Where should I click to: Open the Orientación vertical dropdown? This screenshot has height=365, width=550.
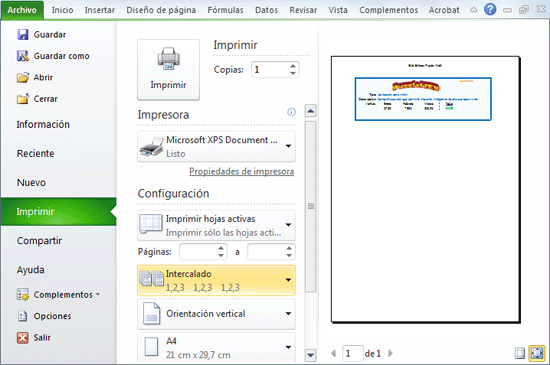click(216, 314)
